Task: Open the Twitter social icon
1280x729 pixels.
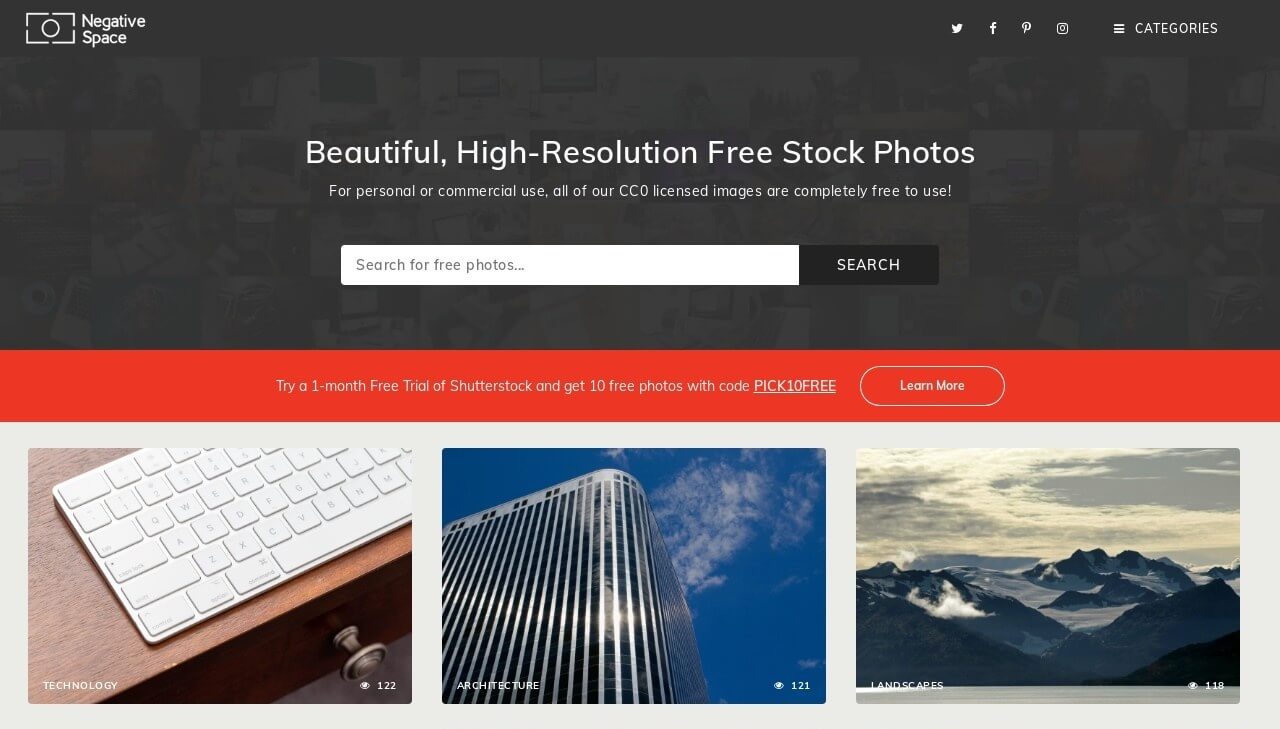Action: point(957,29)
